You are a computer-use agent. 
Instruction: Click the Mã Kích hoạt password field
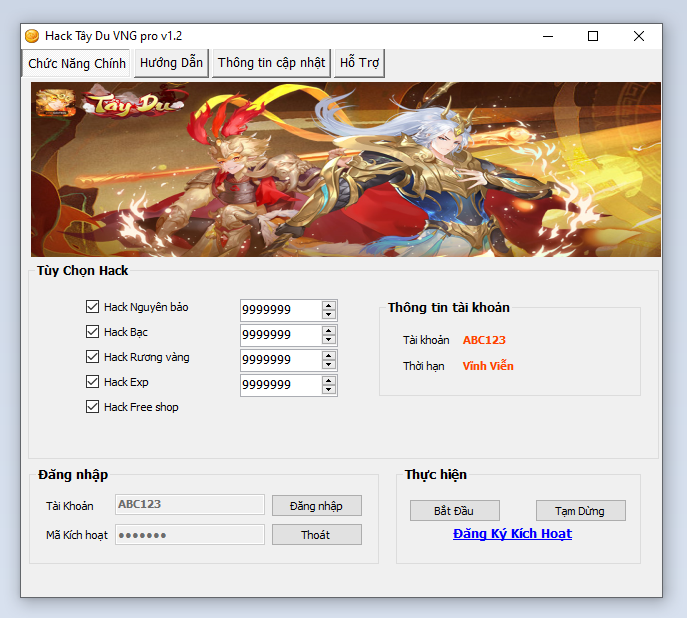(x=190, y=535)
